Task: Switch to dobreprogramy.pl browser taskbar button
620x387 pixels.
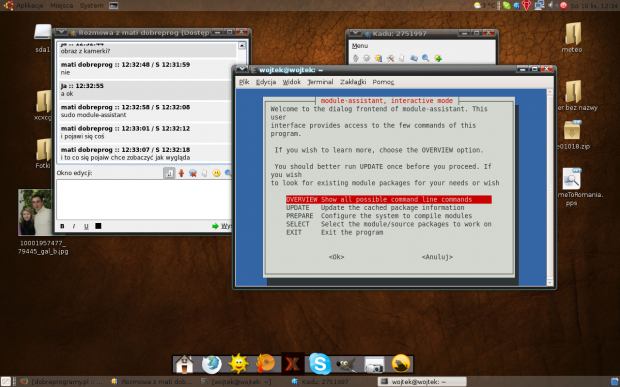Action: (62, 381)
